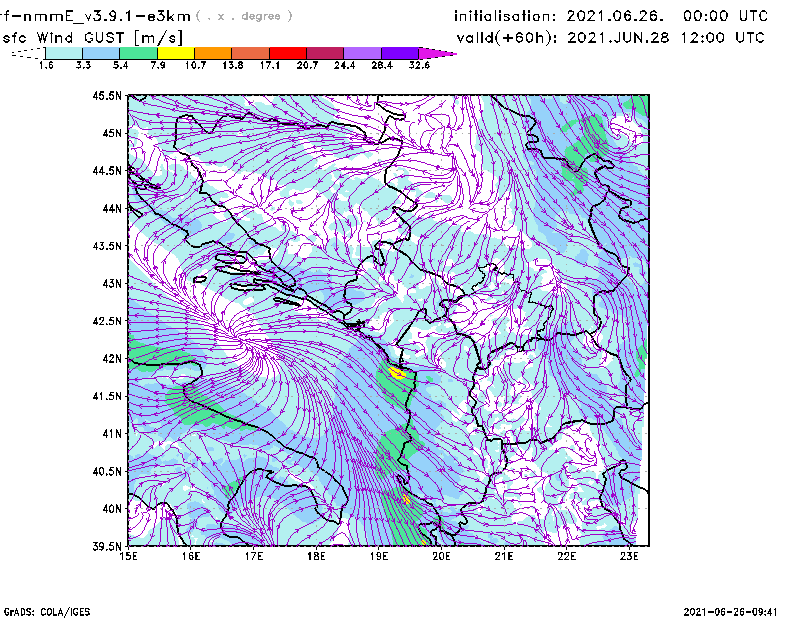Click the 45.5N latitude label

pyautogui.click(x=107, y=95)
